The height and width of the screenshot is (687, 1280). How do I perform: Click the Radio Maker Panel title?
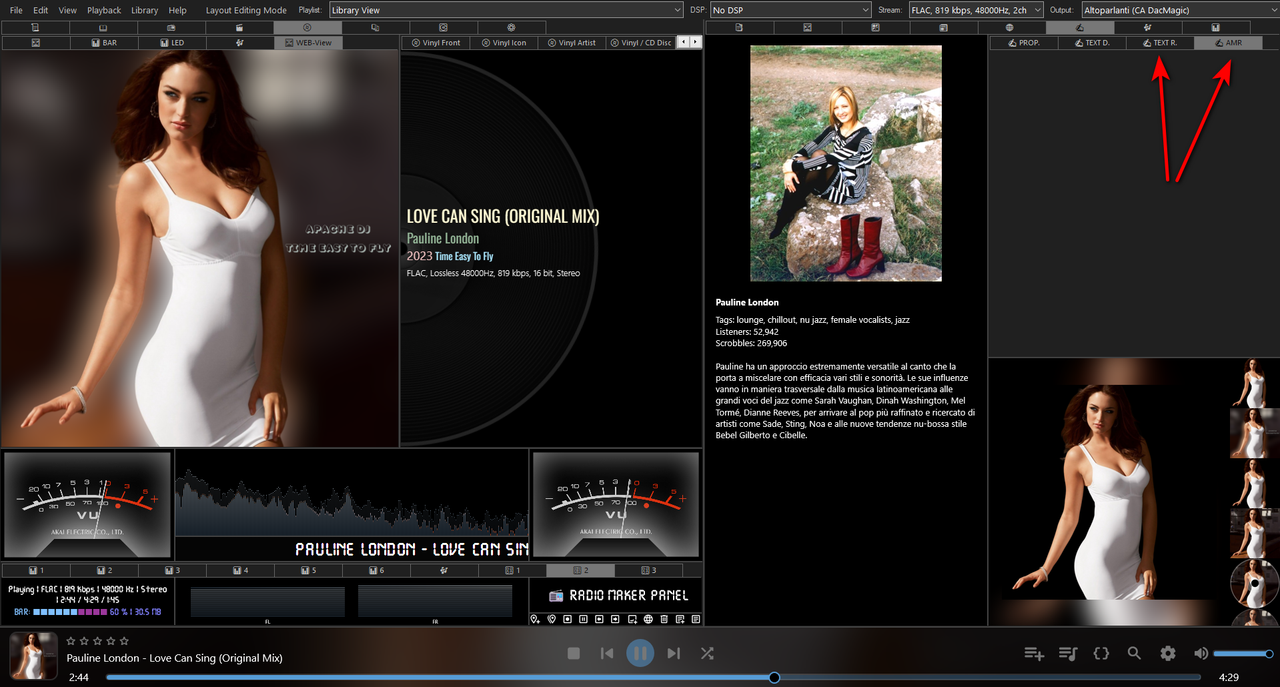pyautogui.click(x=628, y=595)
